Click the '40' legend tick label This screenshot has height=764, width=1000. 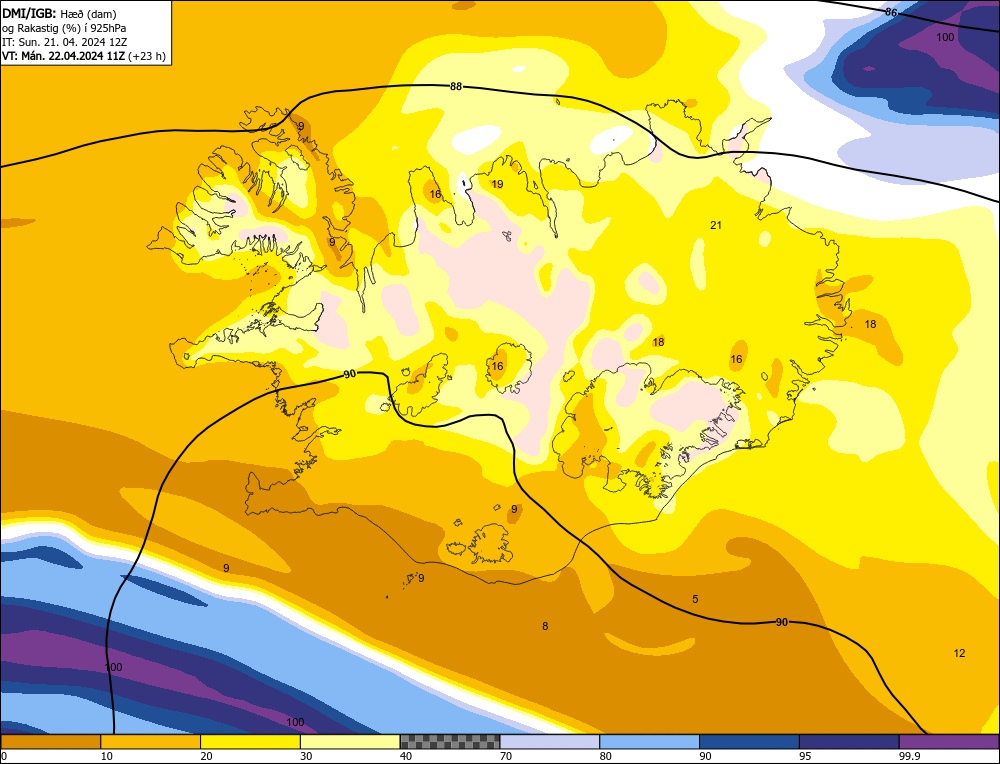point(406,756)
